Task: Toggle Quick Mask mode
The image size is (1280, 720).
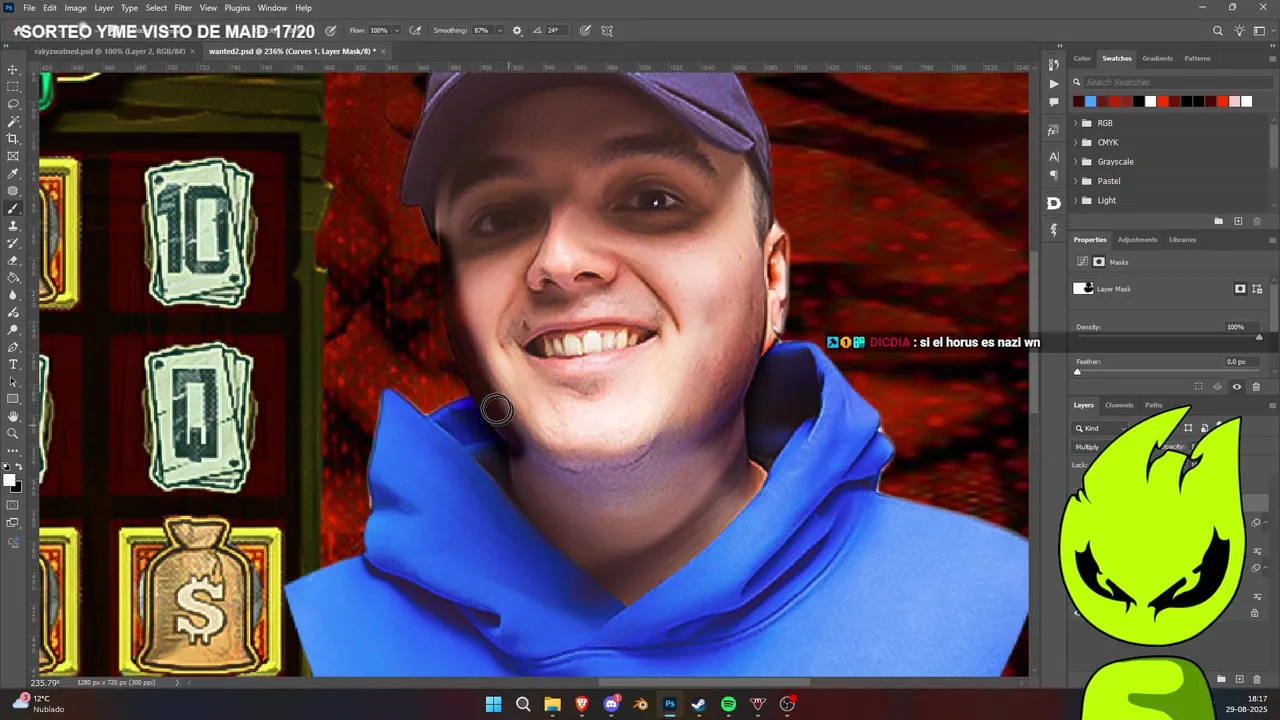Action: [x=13, y=505]
